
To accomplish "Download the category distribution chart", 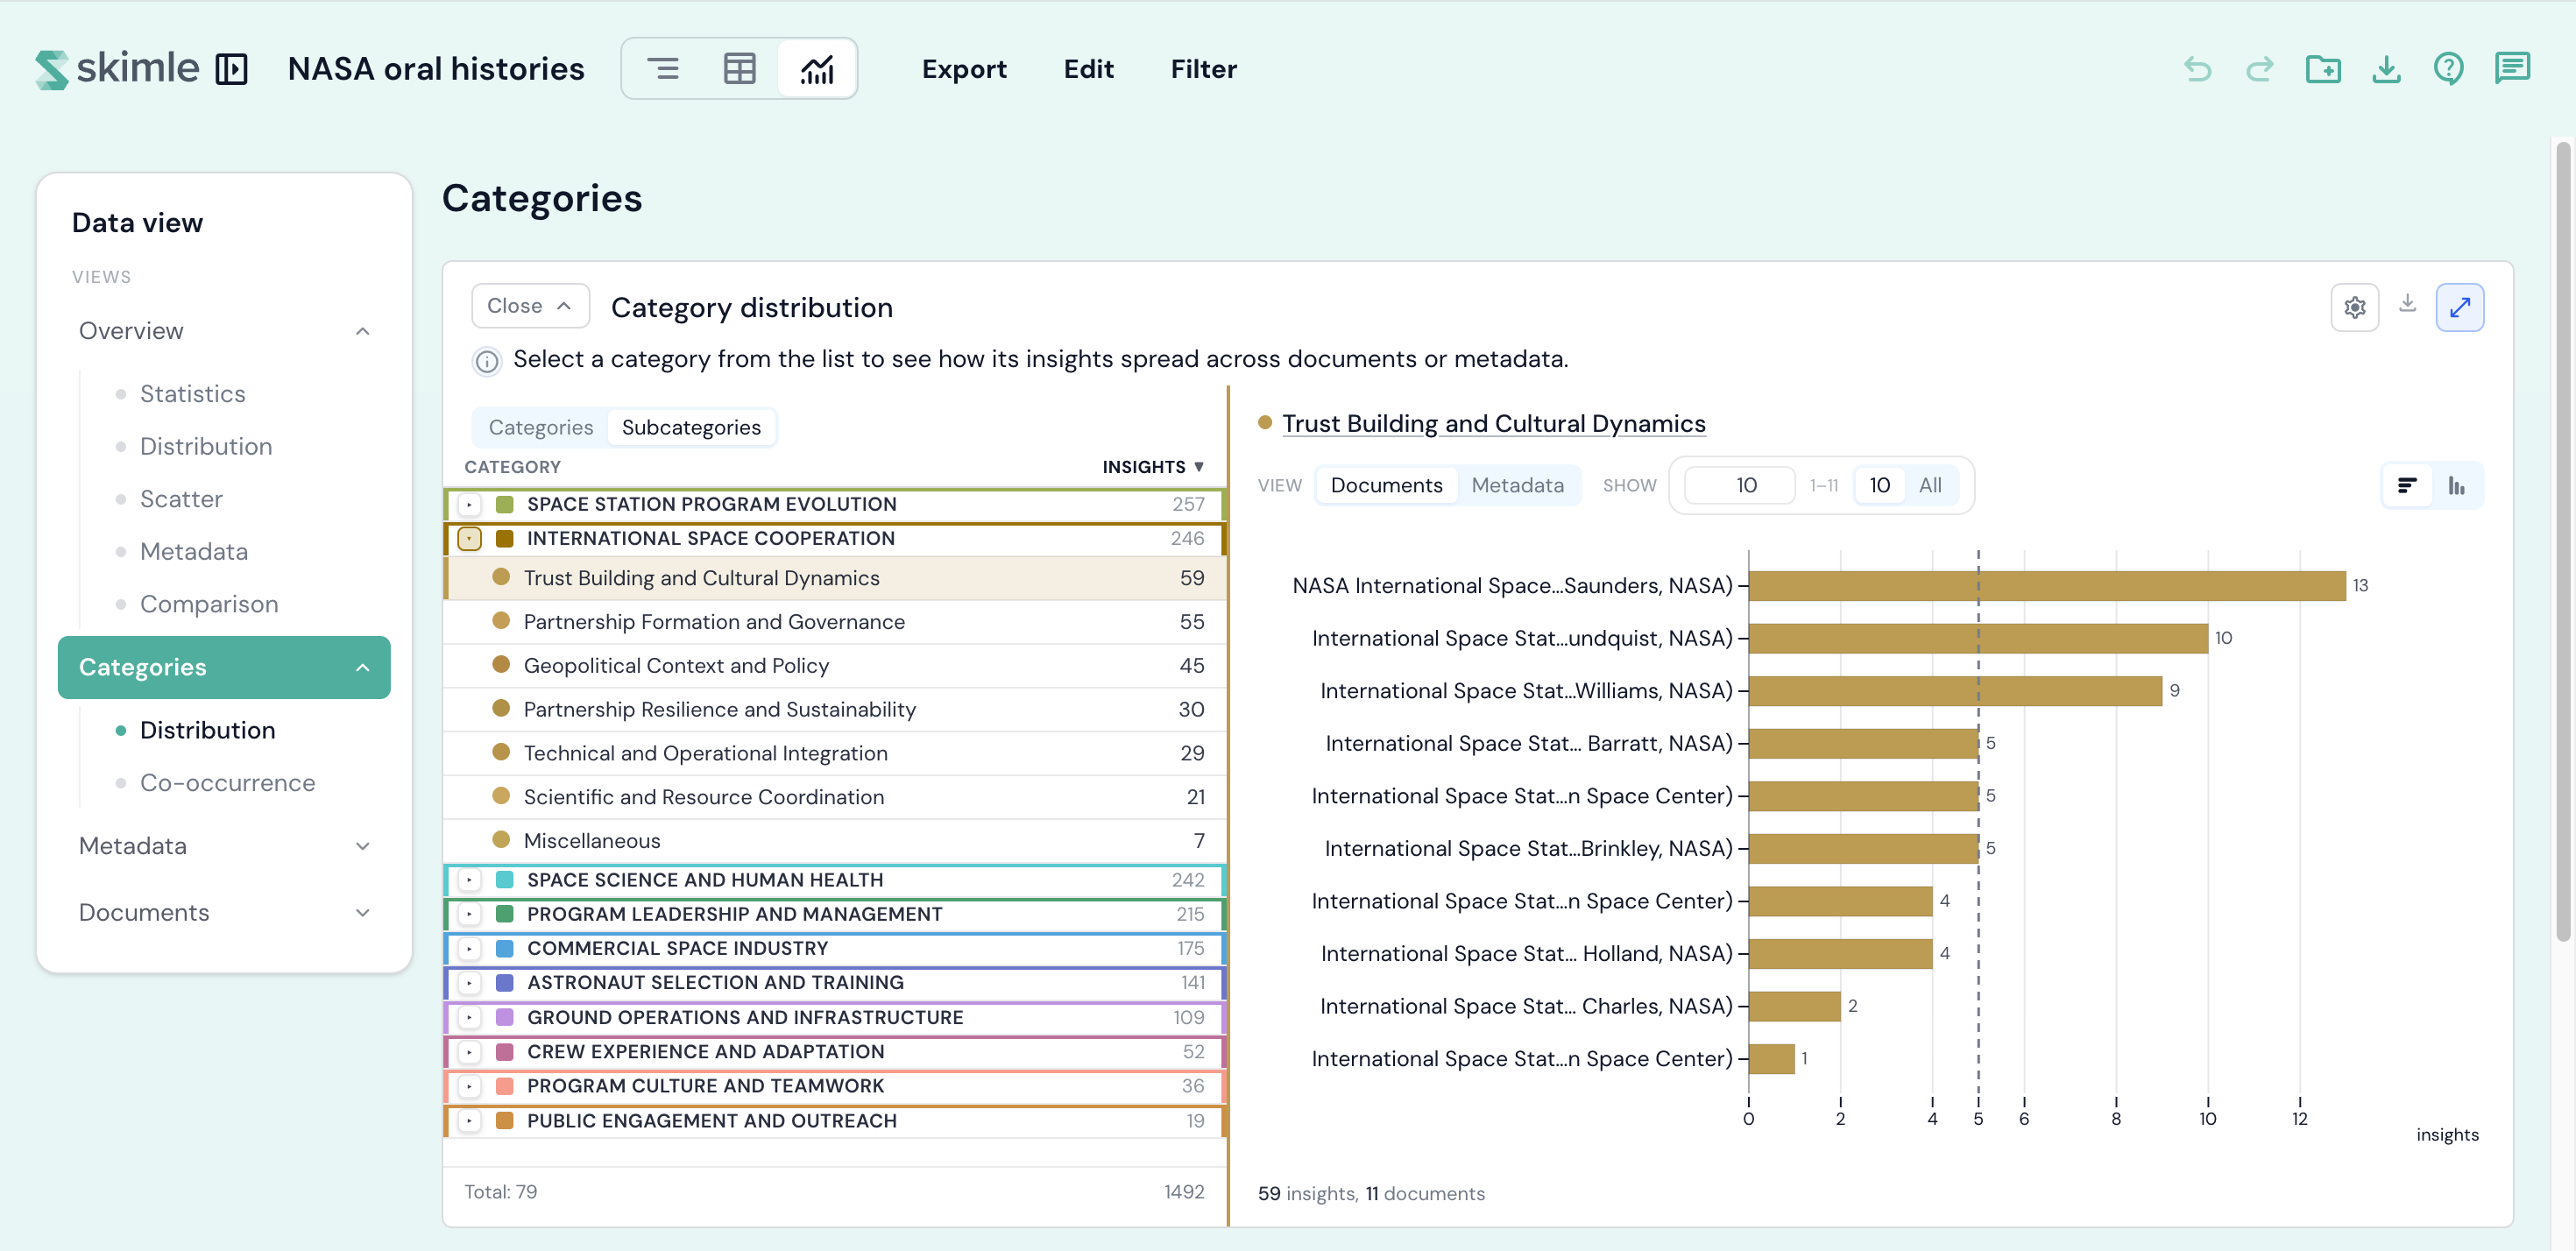I will [2407, 303].
